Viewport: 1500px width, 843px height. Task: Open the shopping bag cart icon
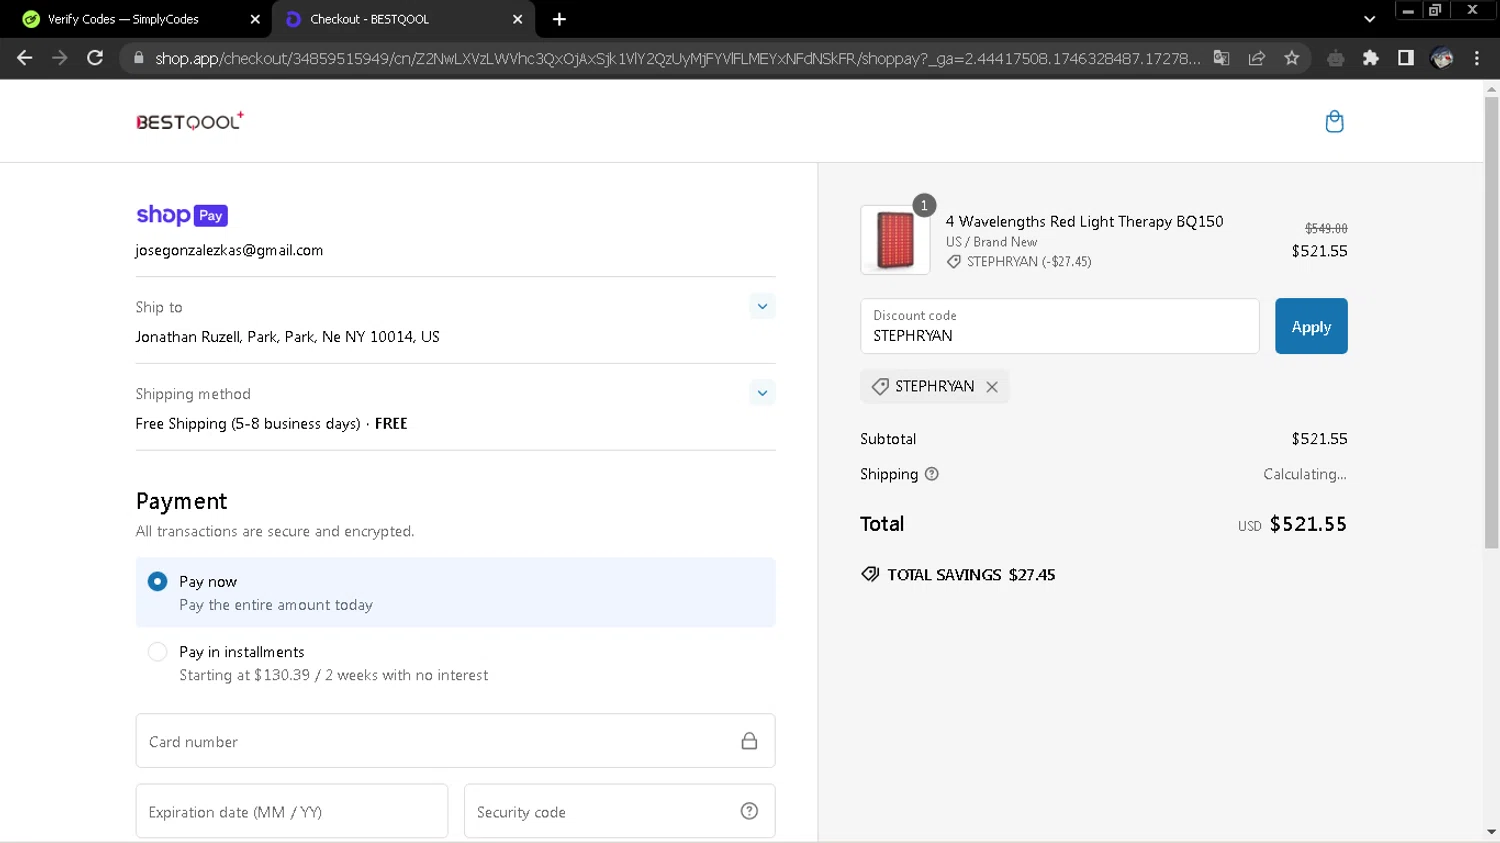[1334, 122]
